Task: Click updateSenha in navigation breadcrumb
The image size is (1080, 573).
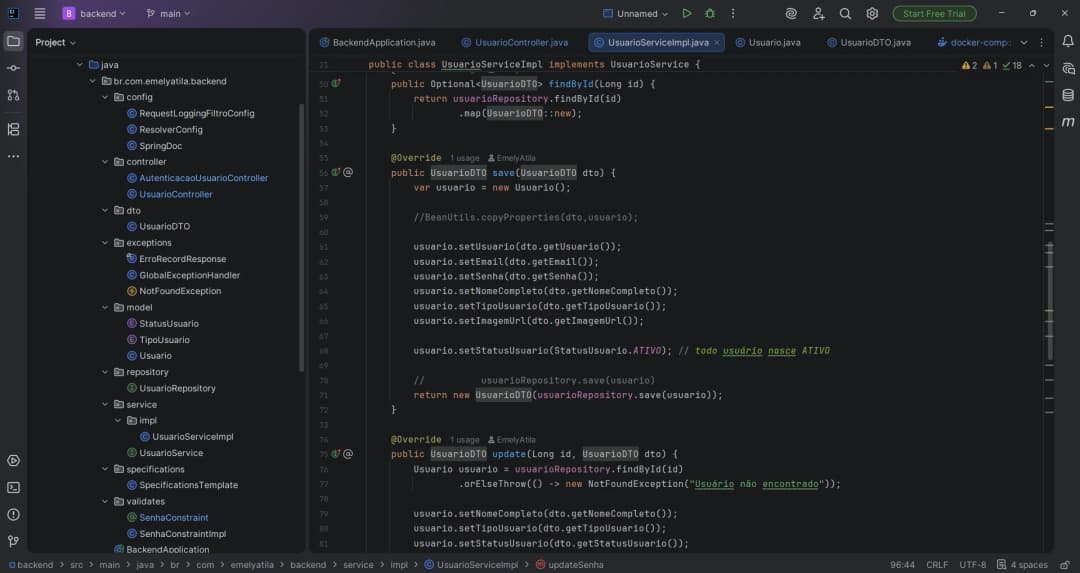Action: click(x=570, y=565)
